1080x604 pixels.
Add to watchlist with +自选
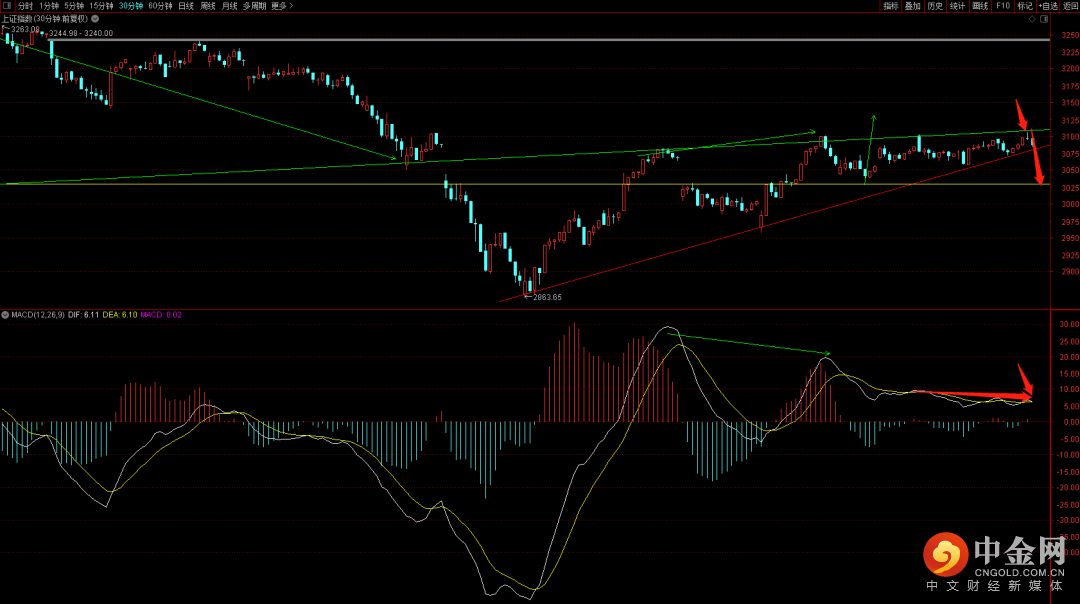pyautogui.click(x=1048, y=6)
